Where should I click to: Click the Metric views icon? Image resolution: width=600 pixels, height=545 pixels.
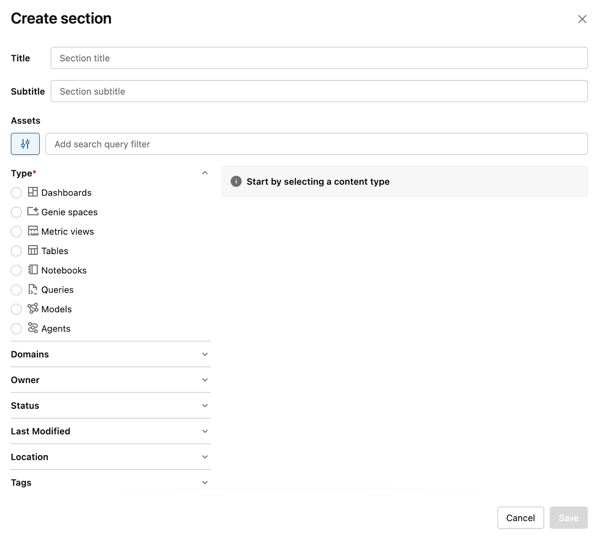point(33,231)
